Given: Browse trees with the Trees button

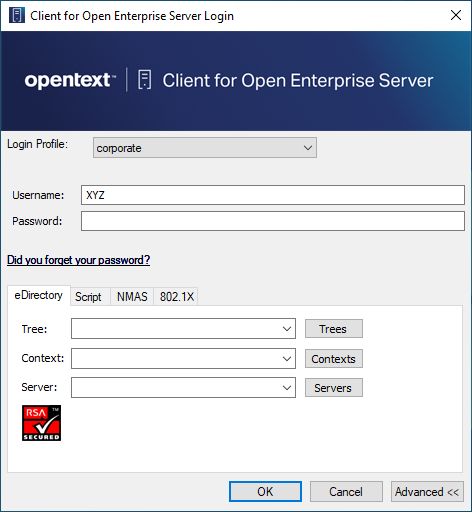Looking at the screenshot, I should [334, 329].
